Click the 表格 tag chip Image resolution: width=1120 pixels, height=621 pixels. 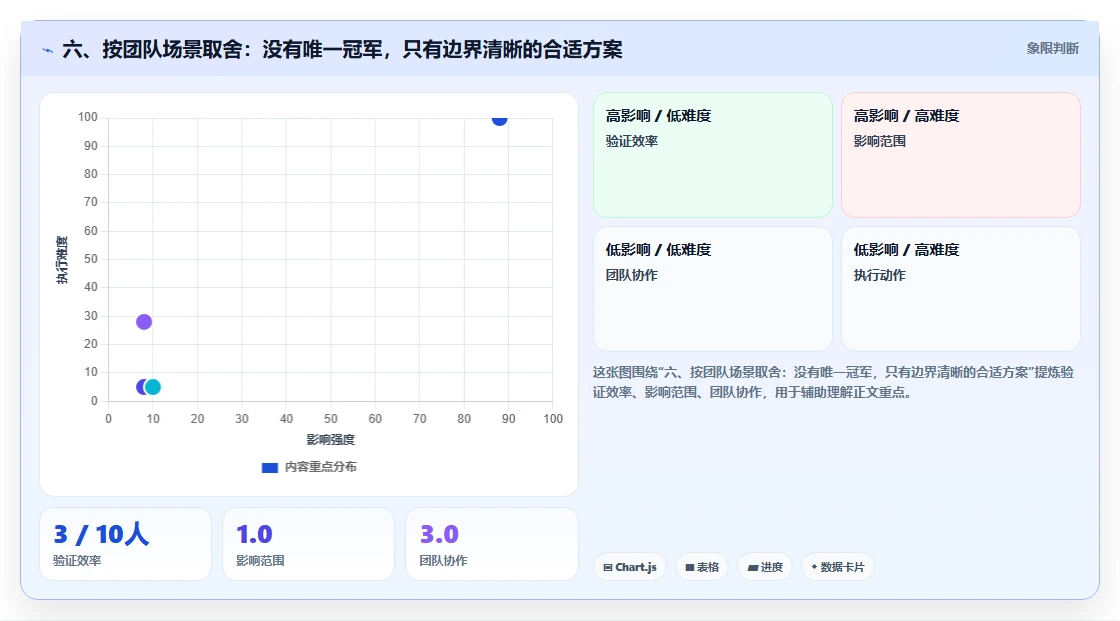702,567
